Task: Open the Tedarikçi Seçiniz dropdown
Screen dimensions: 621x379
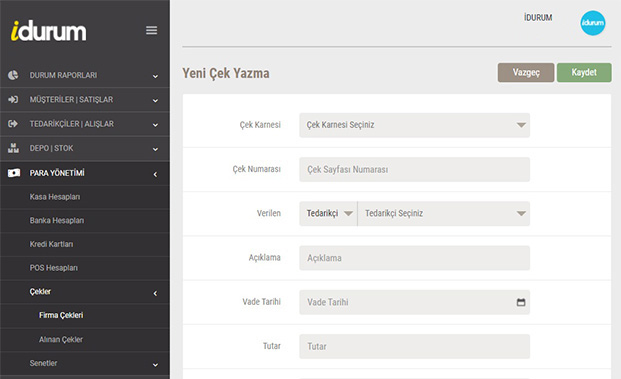Action: (x=444, y=213)
